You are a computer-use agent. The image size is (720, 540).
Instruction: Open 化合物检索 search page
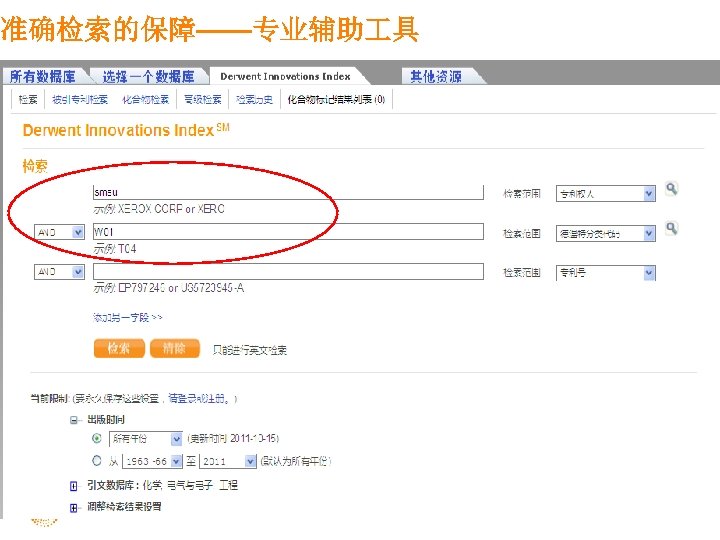146,99
